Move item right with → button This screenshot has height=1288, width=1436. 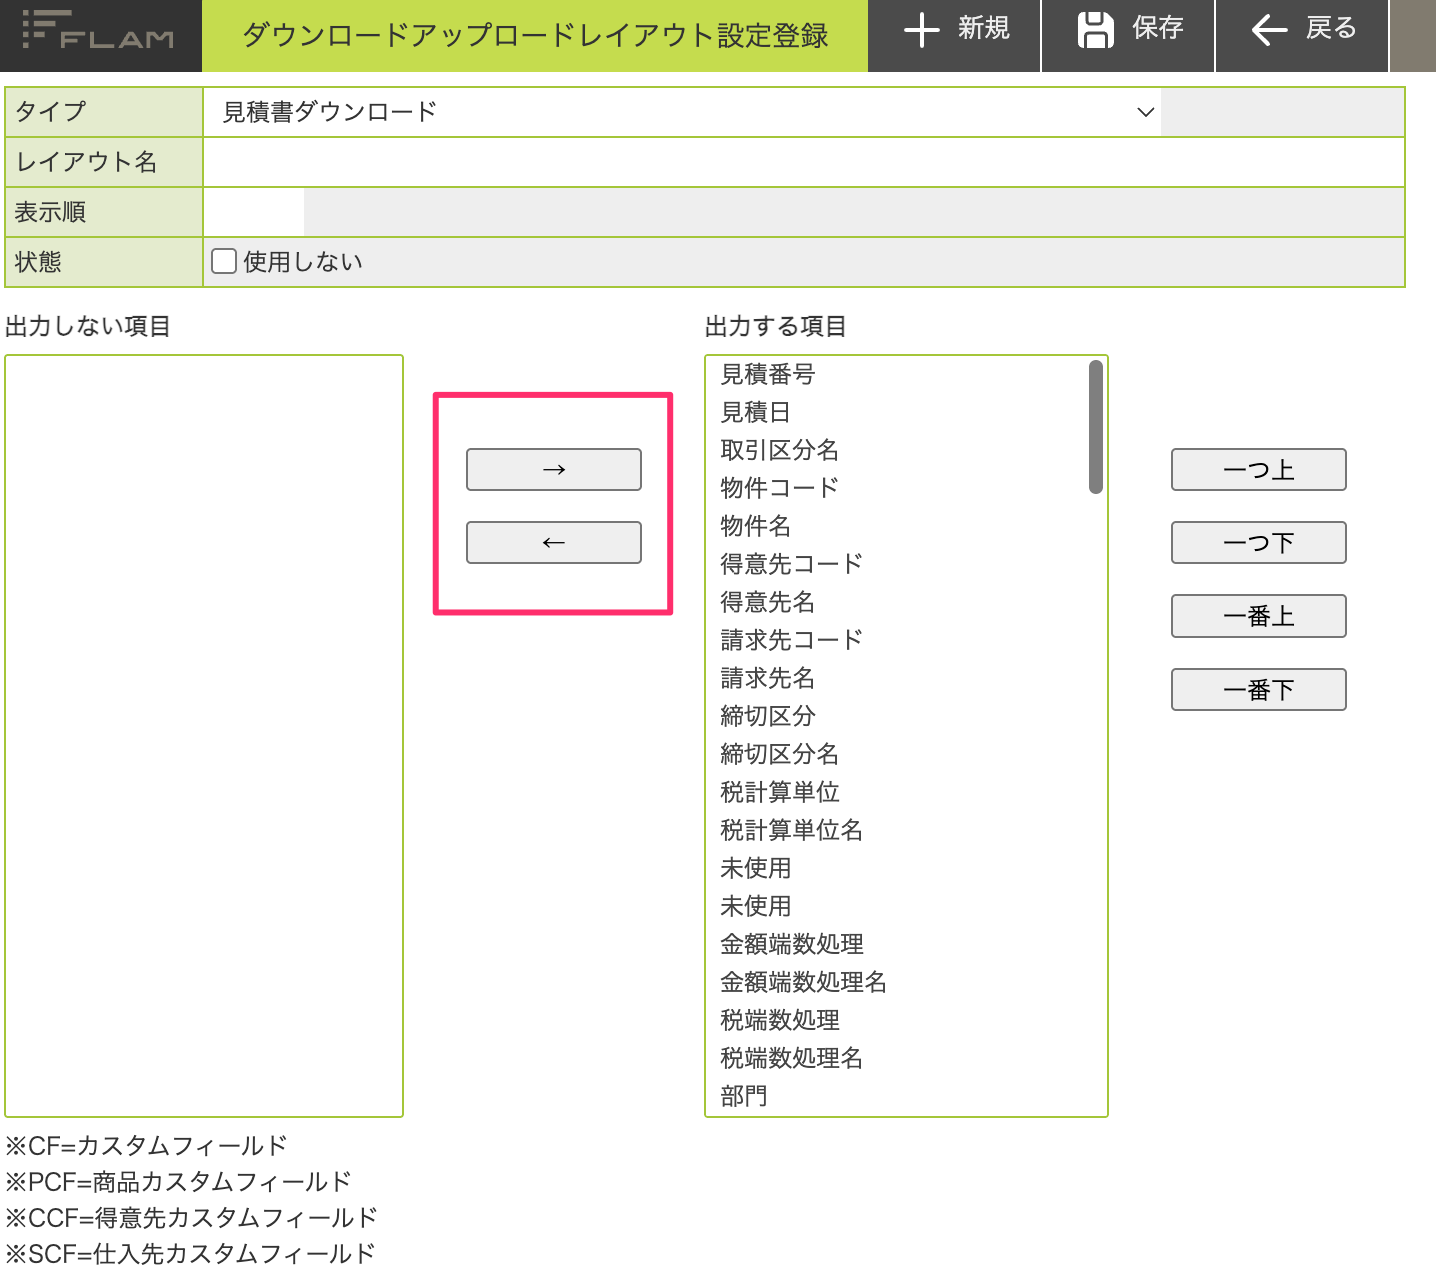[554, 469]
